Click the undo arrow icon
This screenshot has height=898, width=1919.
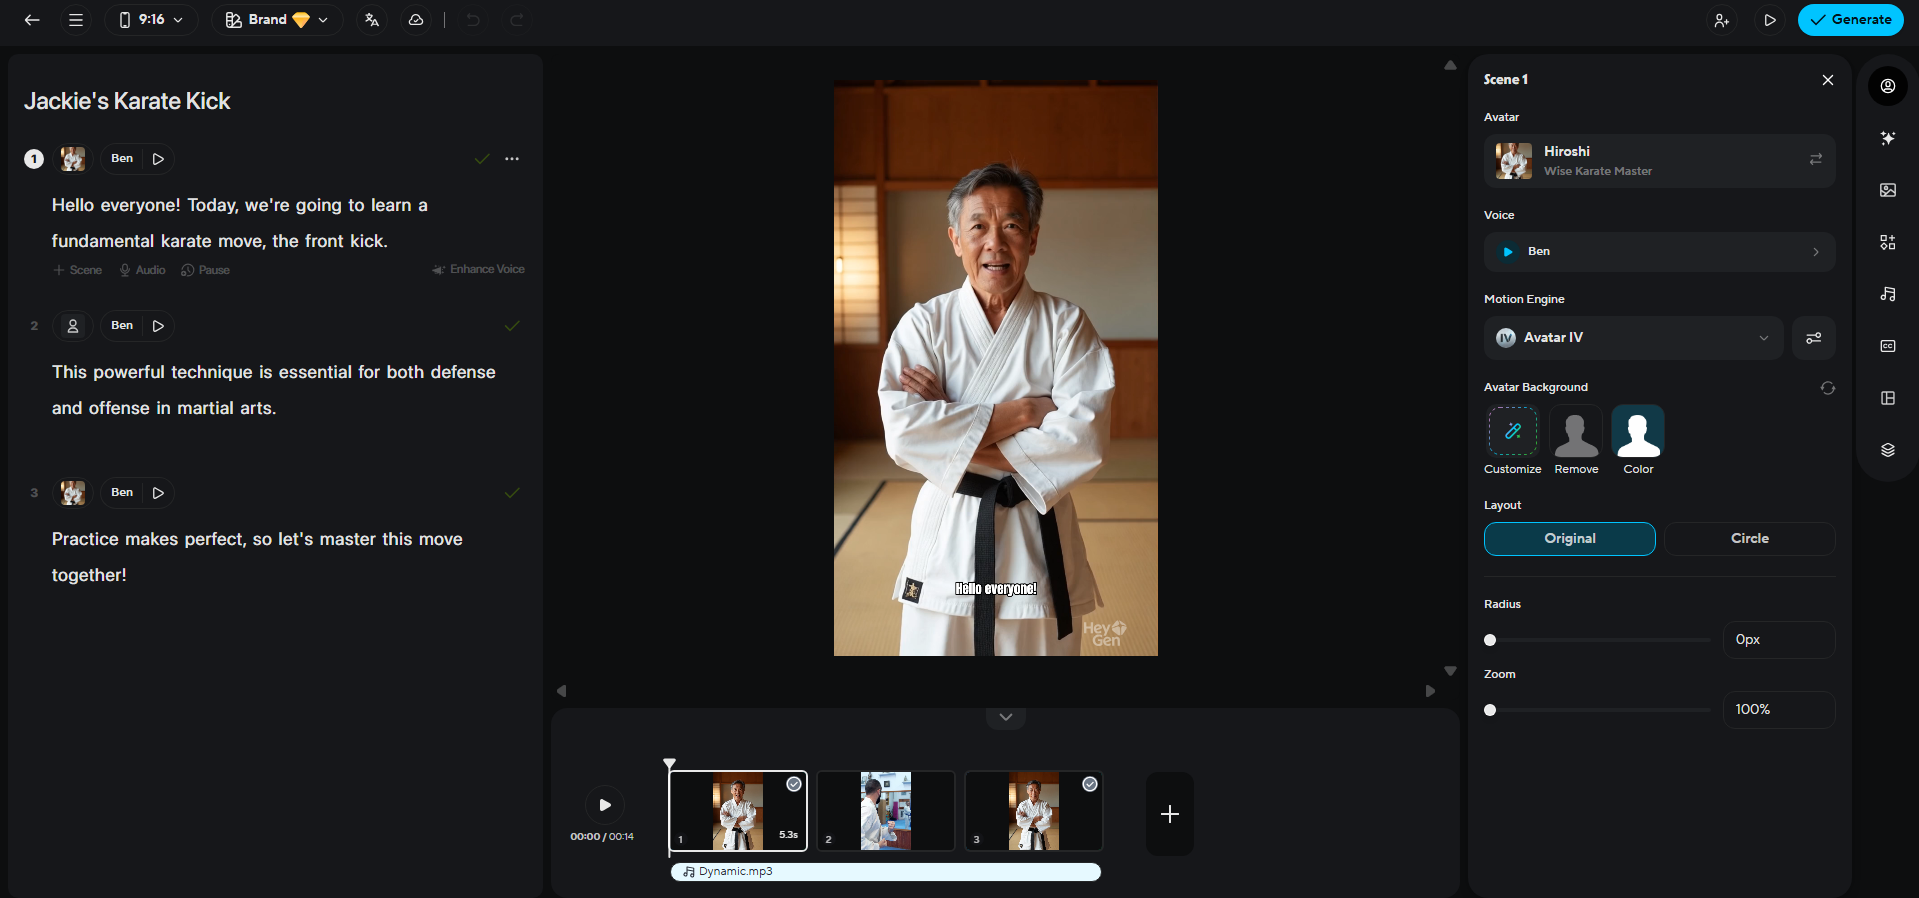(473, 20)
